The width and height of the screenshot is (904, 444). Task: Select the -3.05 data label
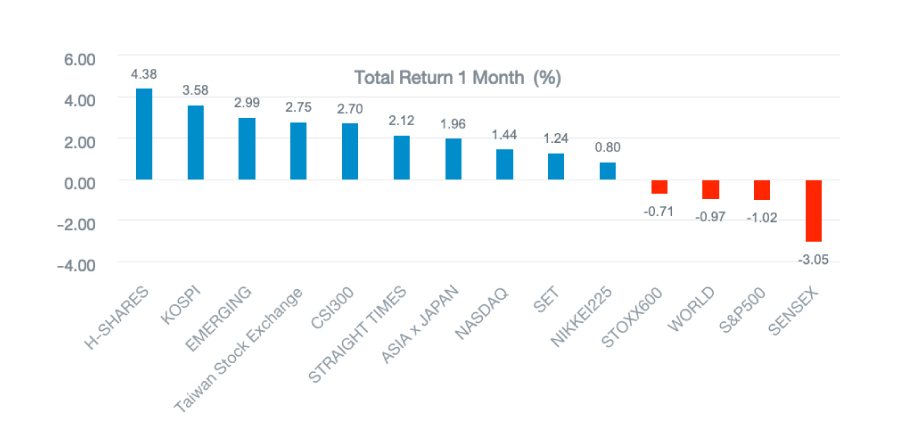[814, 259]
